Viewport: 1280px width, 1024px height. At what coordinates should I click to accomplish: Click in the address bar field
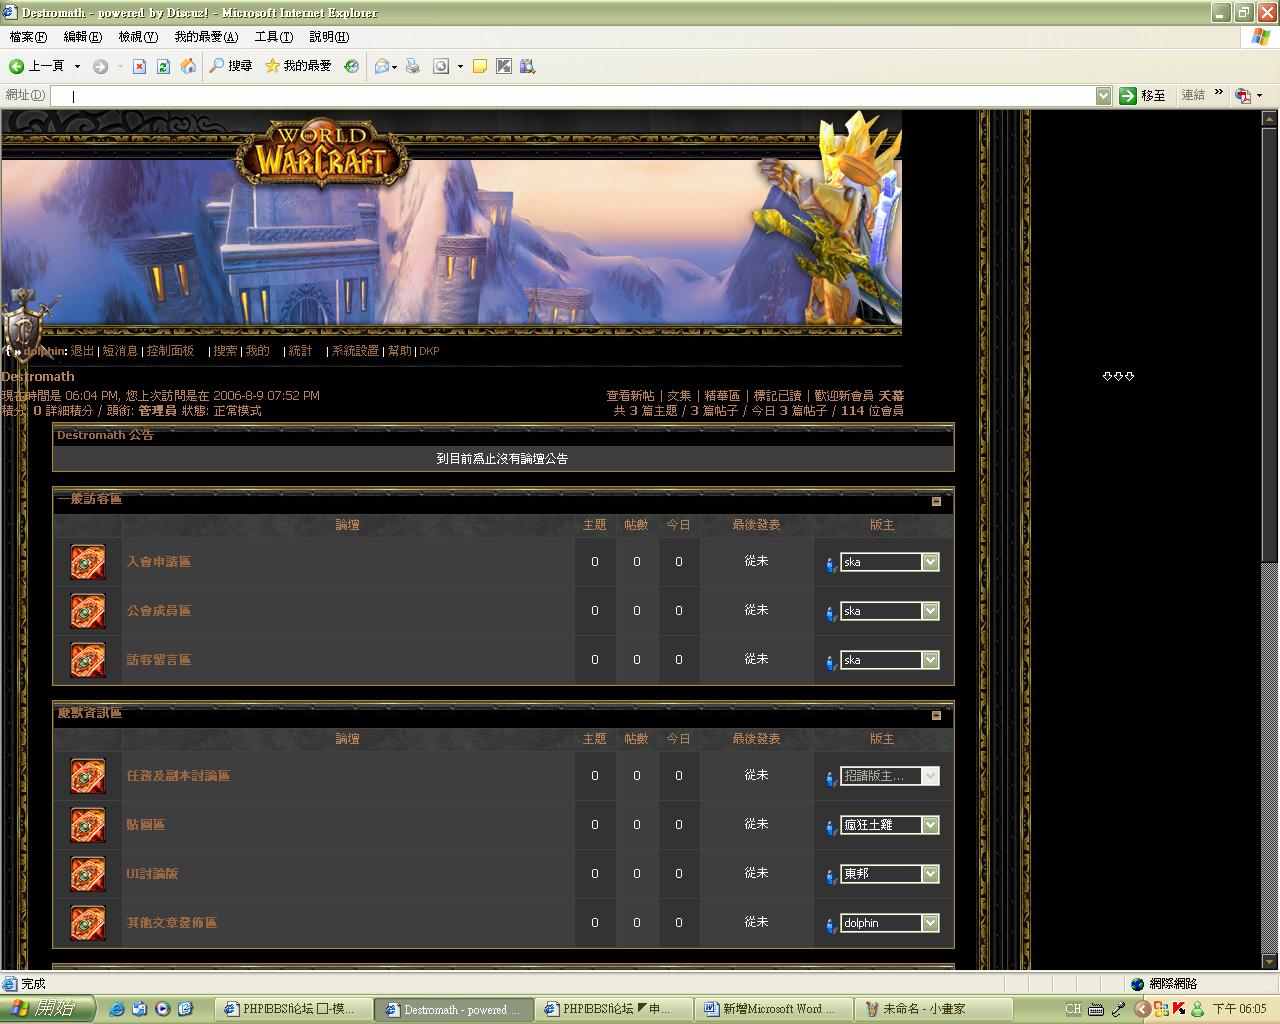(x=573, y=95)
